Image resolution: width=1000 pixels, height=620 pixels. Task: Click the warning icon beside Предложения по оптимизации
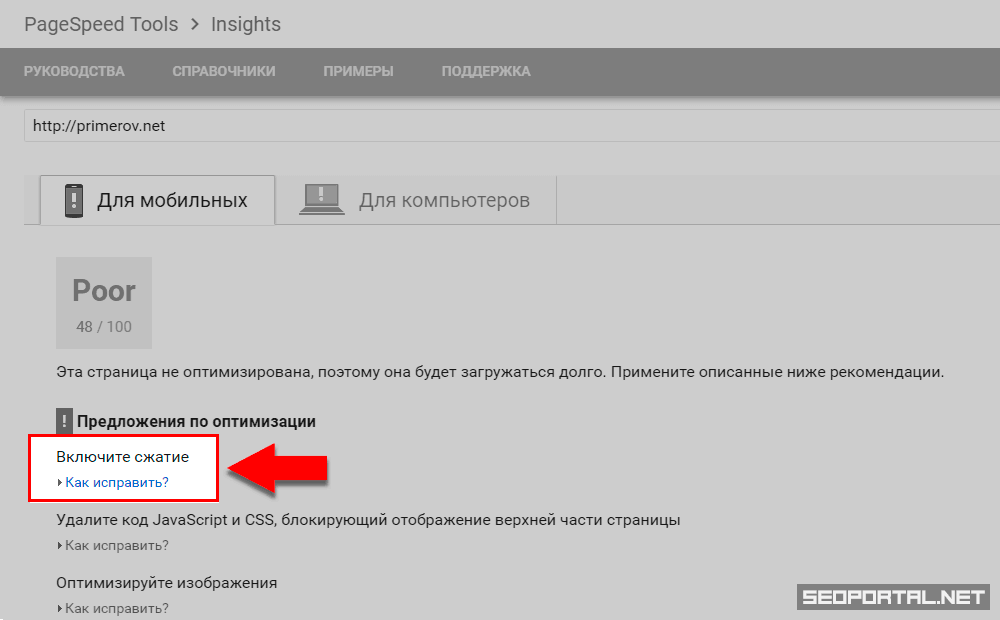pyautogui.click(x=65, y=421)
